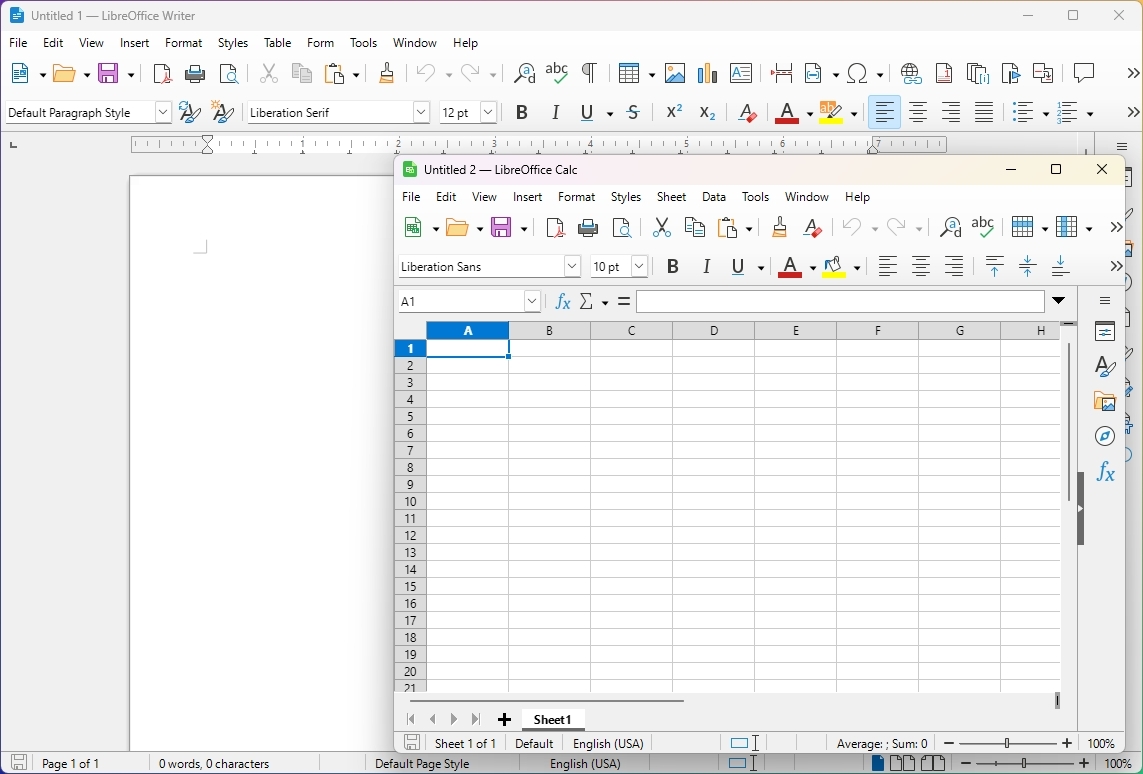The height and width of the screenshot is (774, 1143).
Task: Select the Insert Chart icon in Writer
Action: [x=708, y=73]
